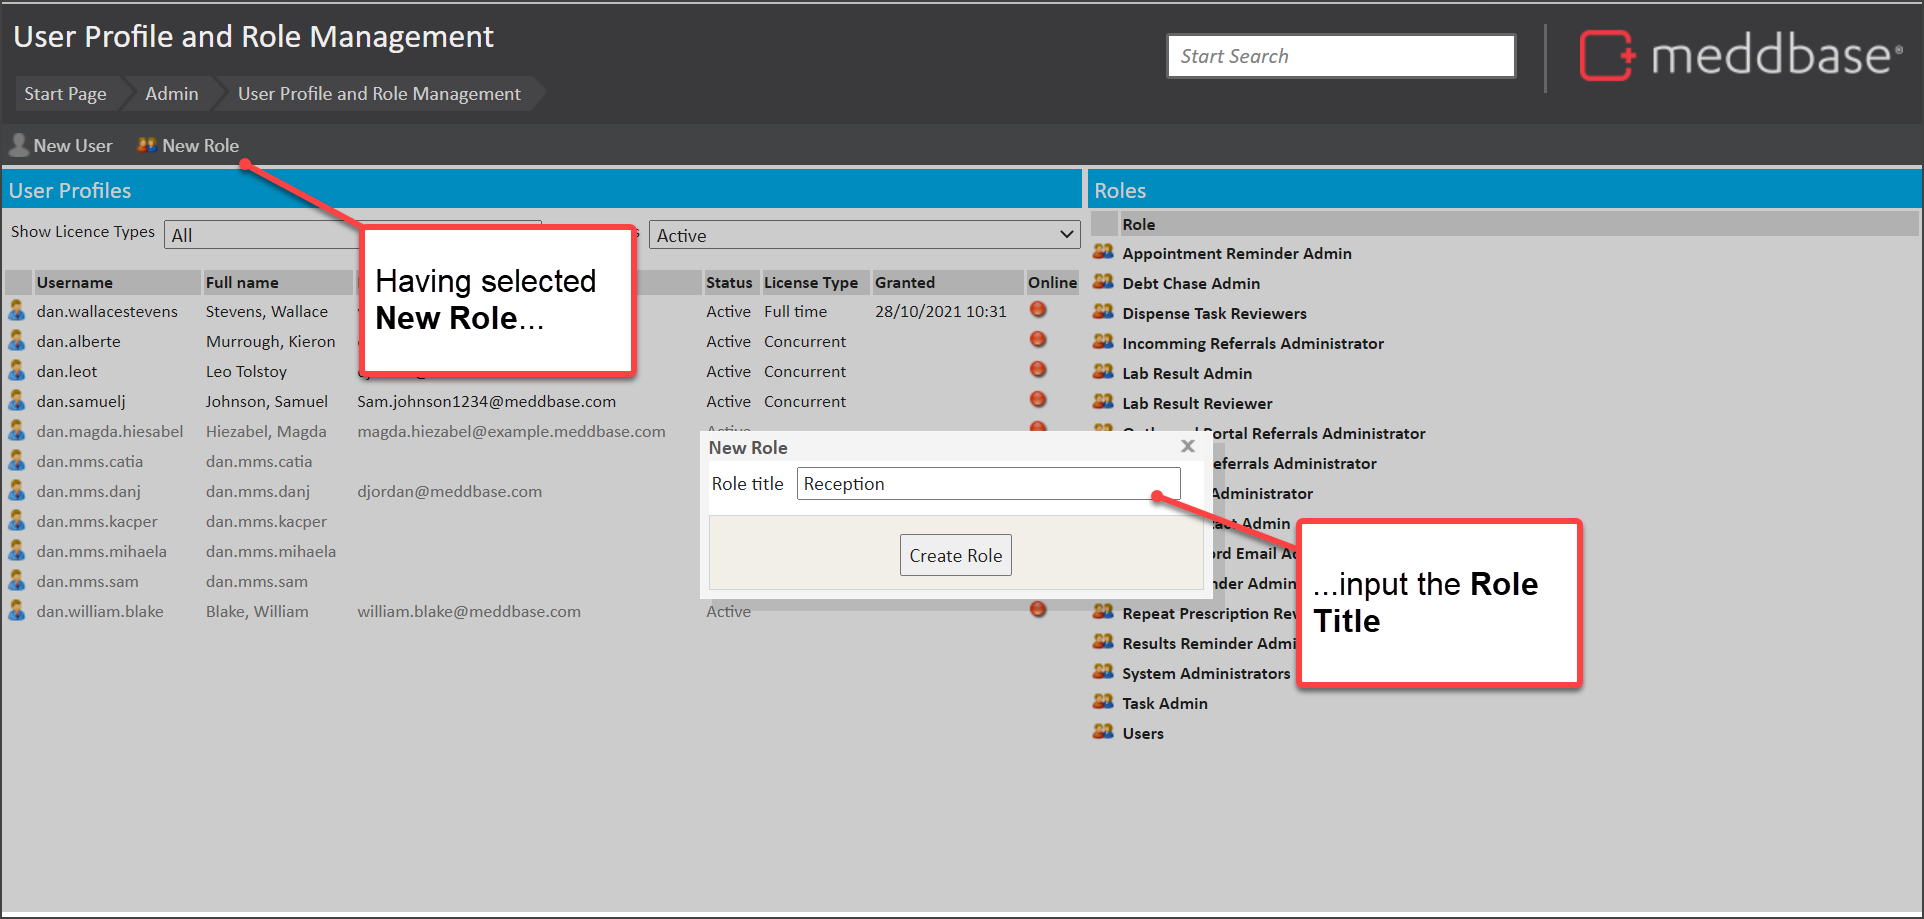Open the Show Licence Types dropdown
The image size is (1924, 919).
[262, 235]
